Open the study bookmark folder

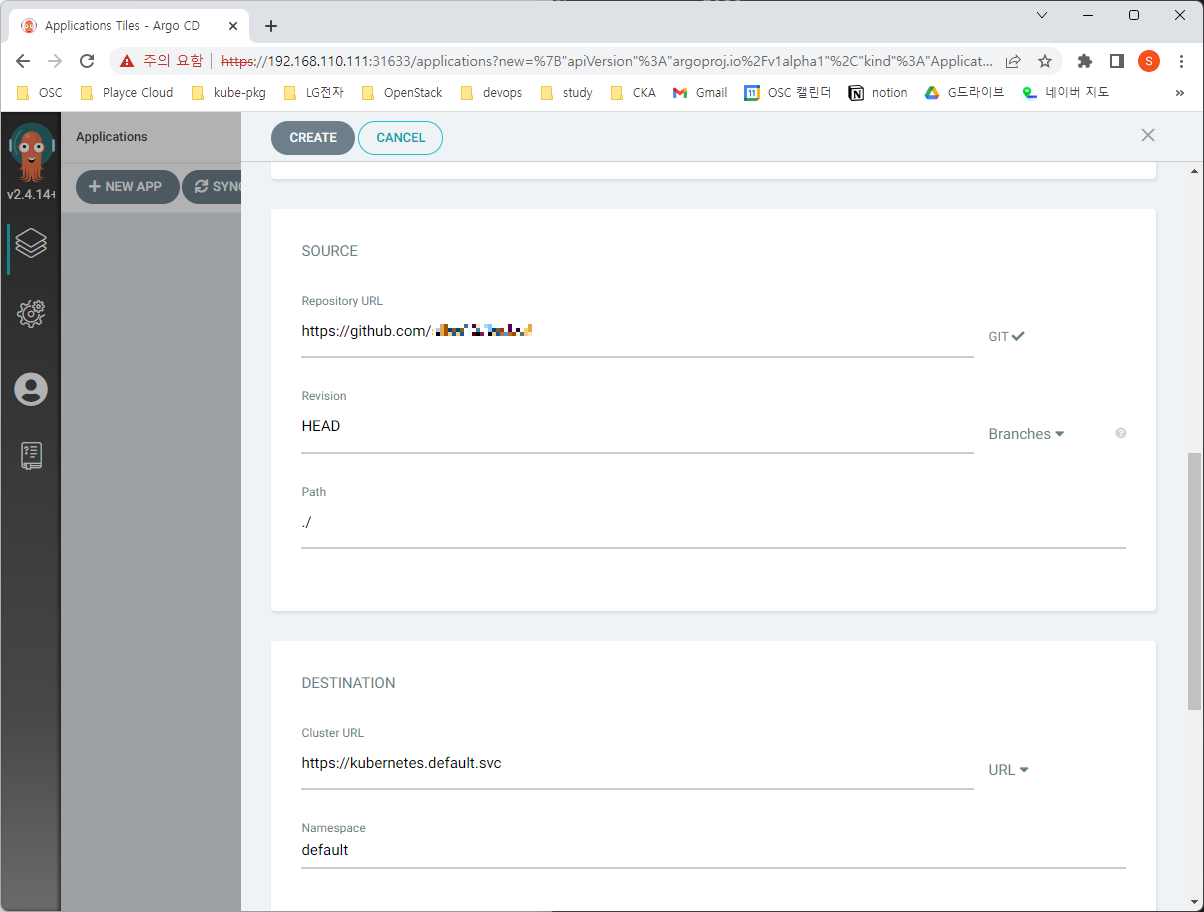click(x=567, y=93)
